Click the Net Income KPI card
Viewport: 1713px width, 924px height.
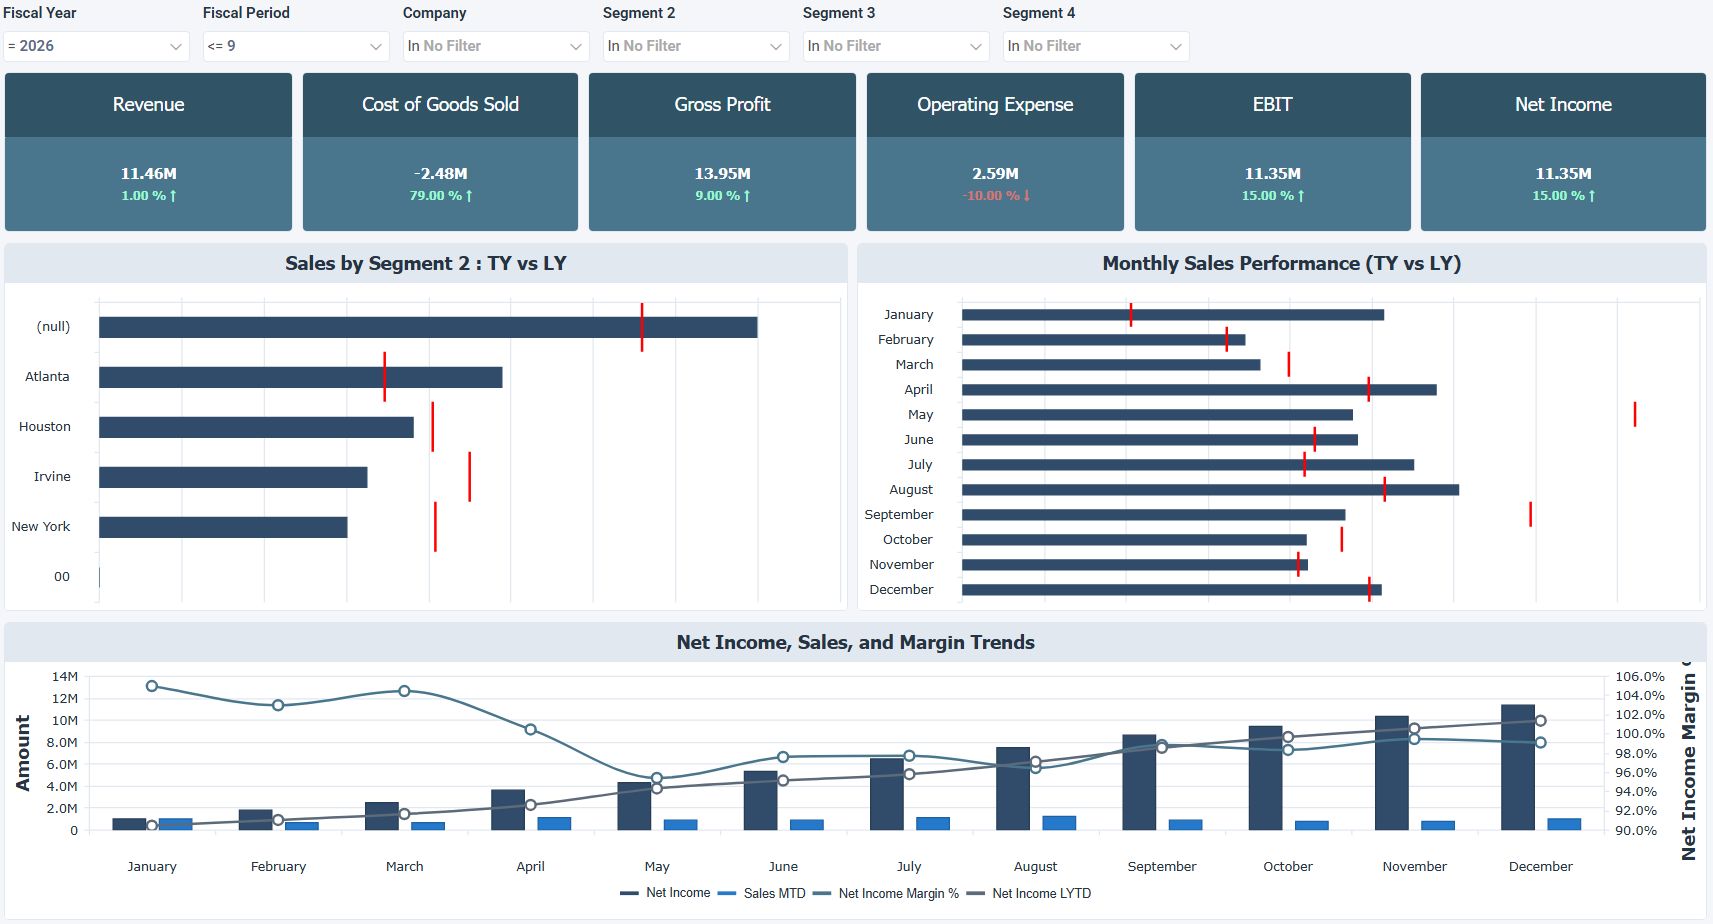(1563, 152)
